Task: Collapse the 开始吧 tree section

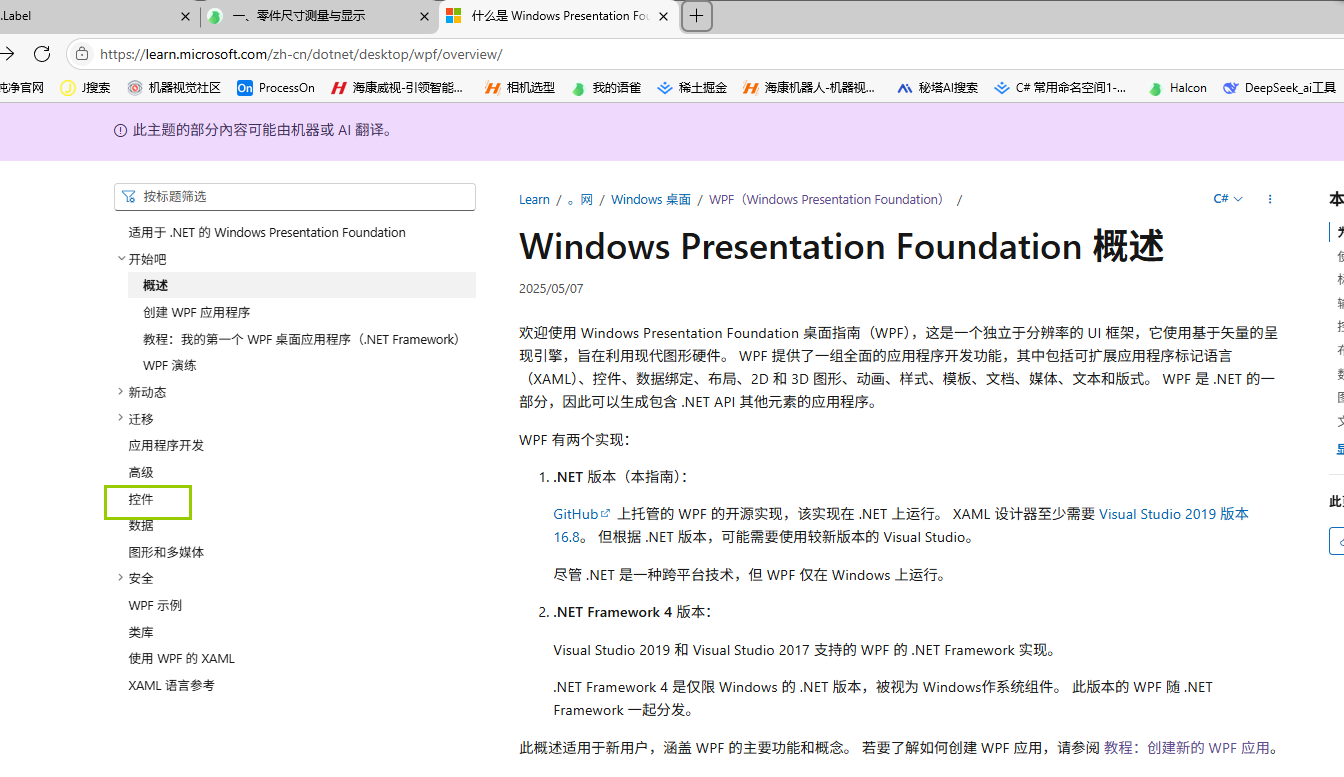Action: coord(121,258)
